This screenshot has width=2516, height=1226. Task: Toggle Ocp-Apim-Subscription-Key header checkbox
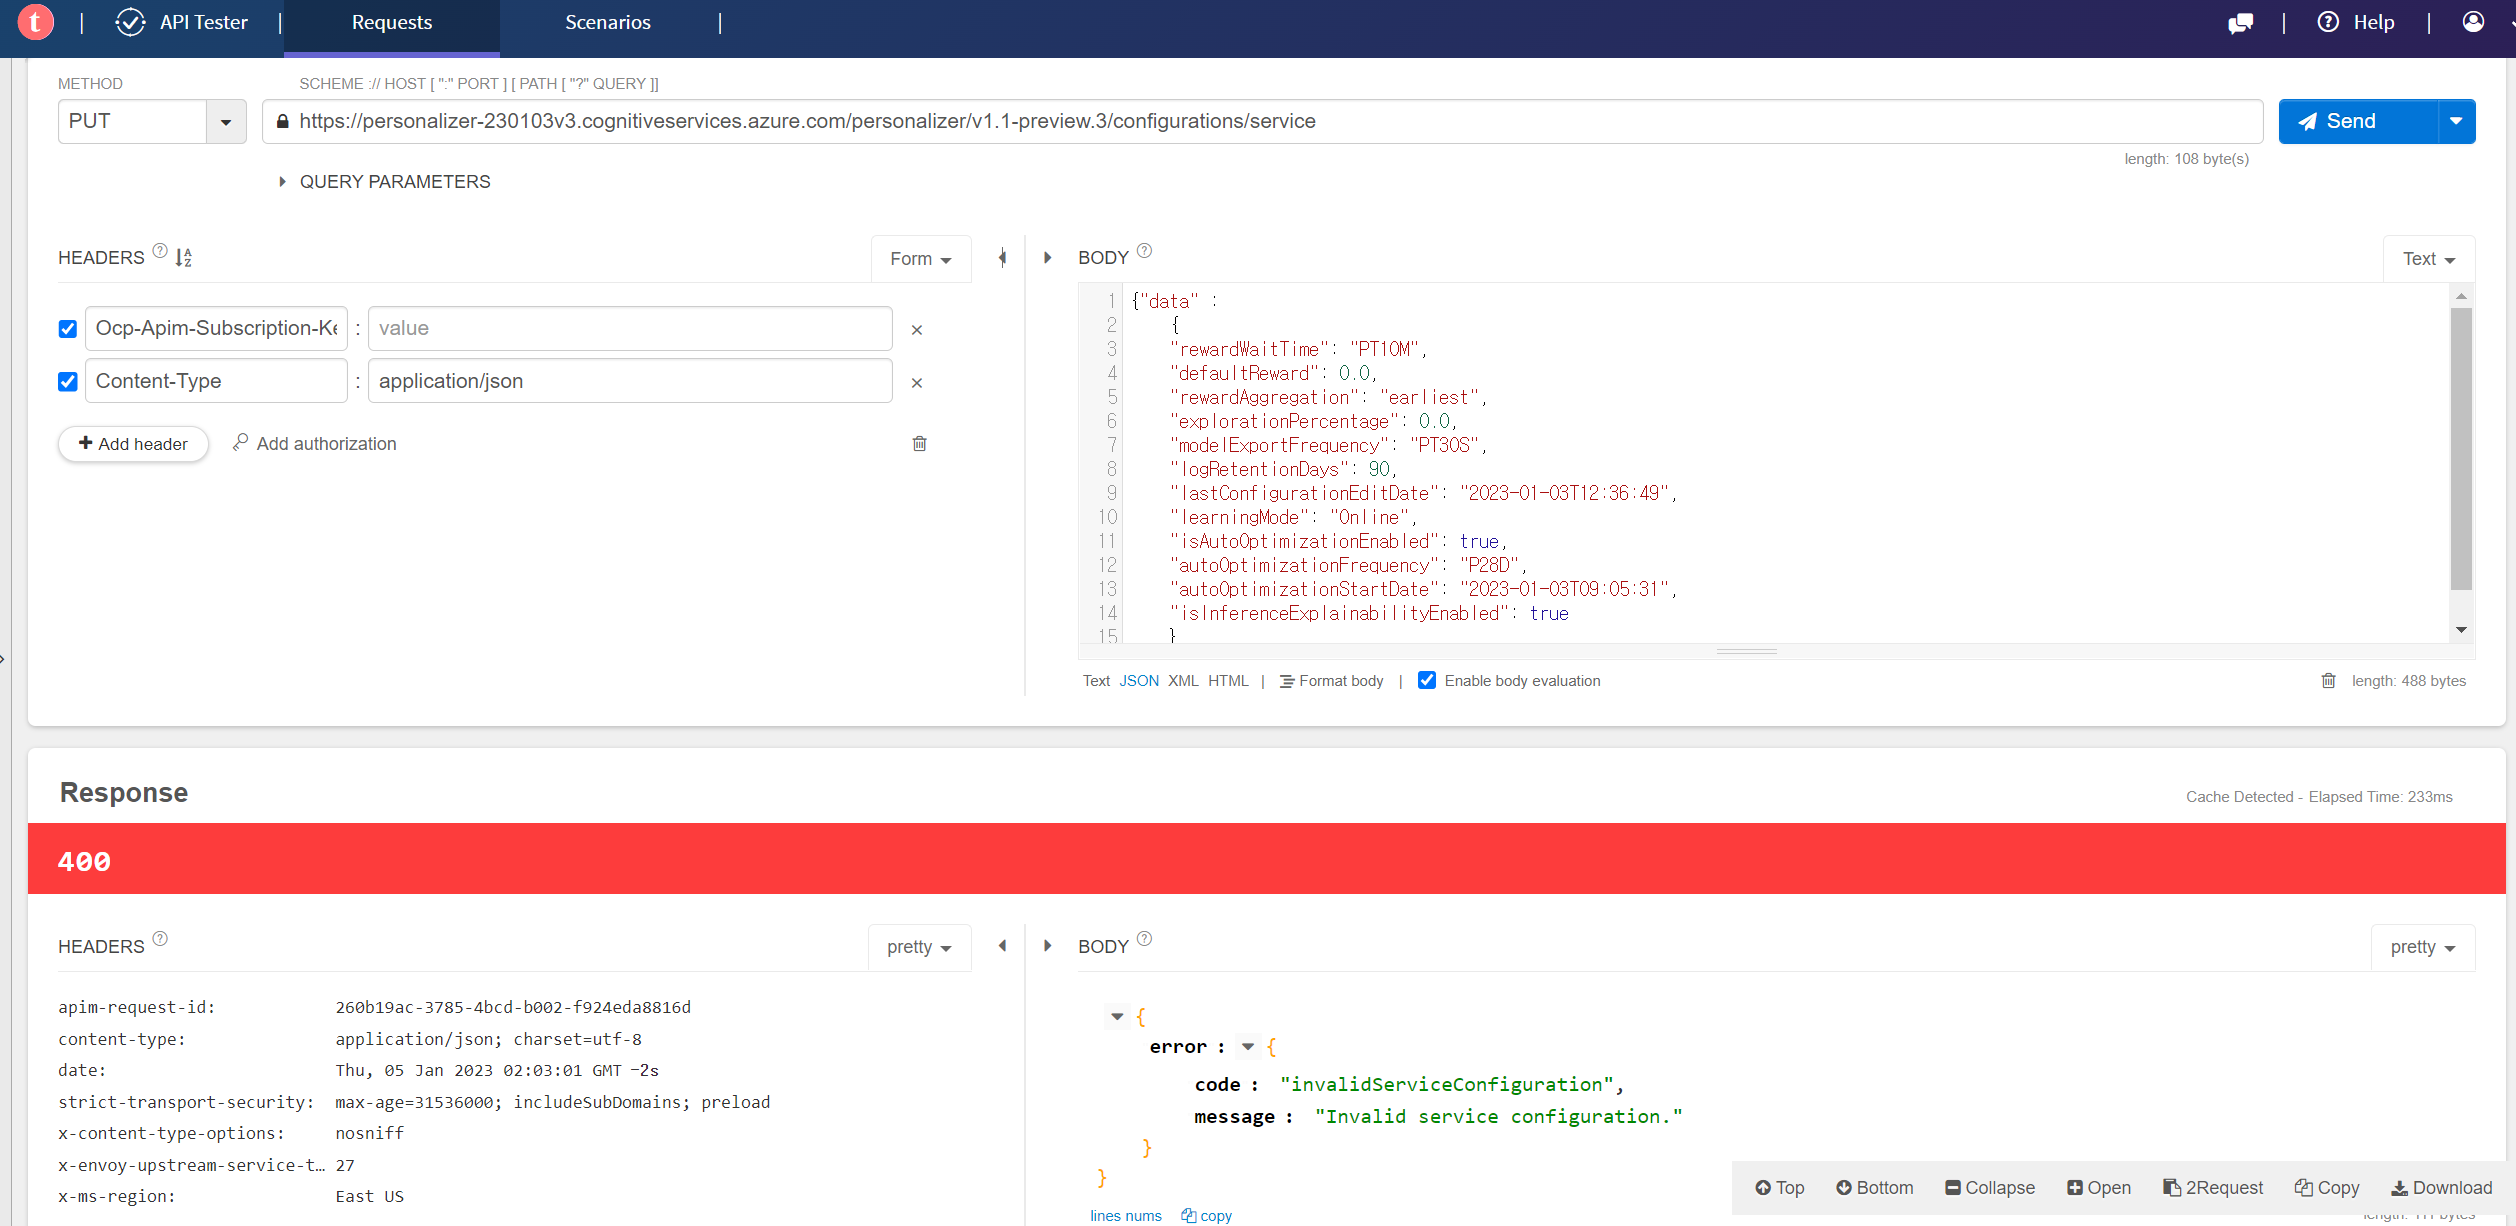coord(68,329)
